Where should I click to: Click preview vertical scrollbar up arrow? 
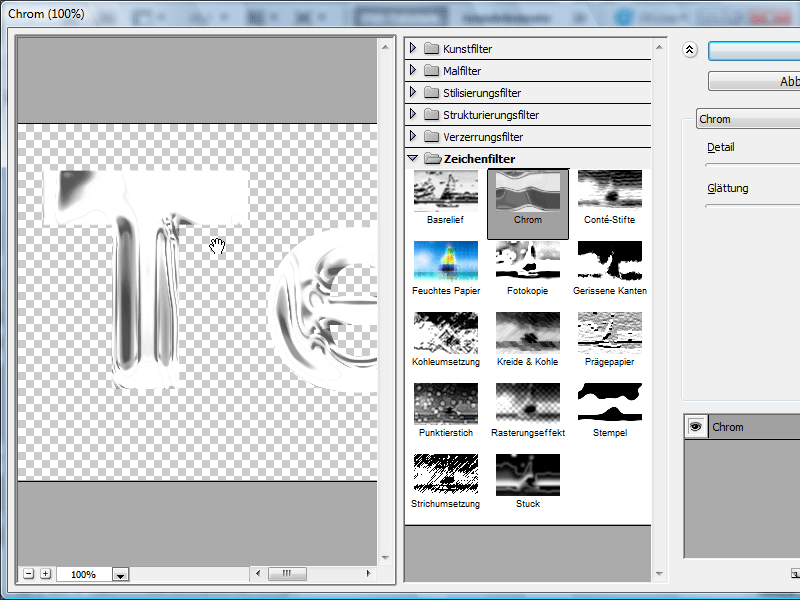click(x=385, y=47)
